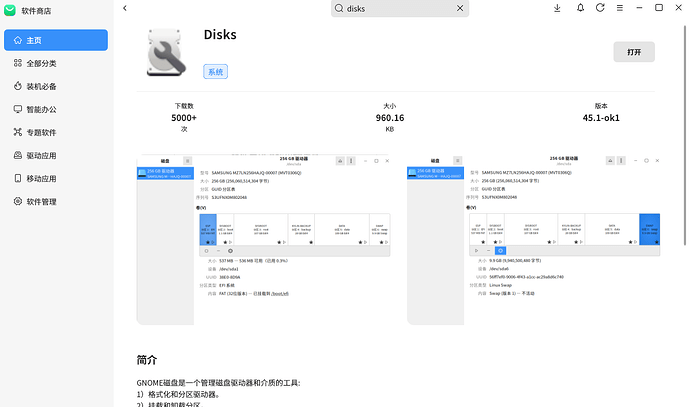Select 主页 in the sidebar

click(x=56, y=40)
